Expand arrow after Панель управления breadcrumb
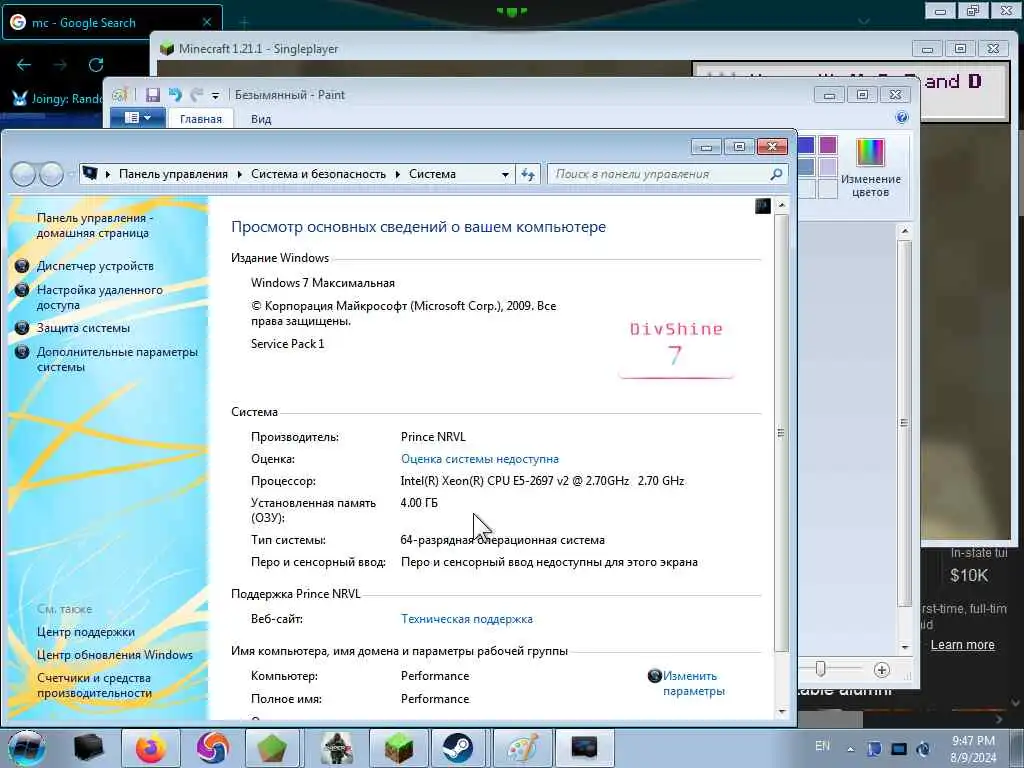This screenshot has height=768, width=1024. pyautogui.click(x=240, y=174)
